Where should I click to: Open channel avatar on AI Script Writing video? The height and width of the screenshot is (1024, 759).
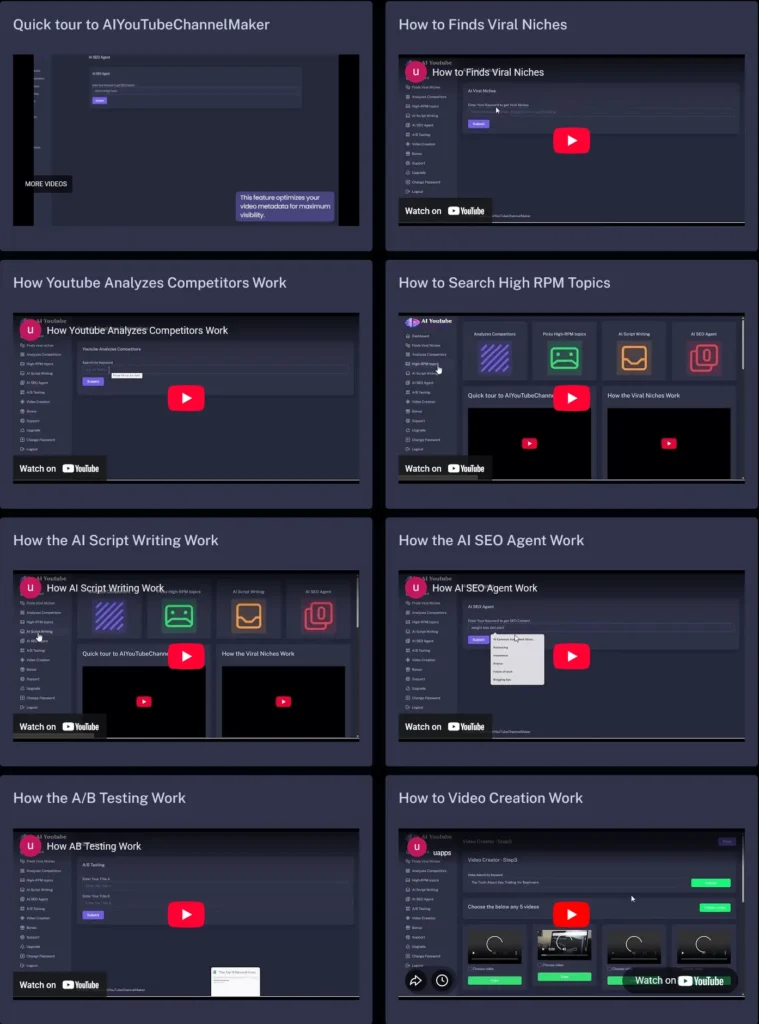point(30,588)
